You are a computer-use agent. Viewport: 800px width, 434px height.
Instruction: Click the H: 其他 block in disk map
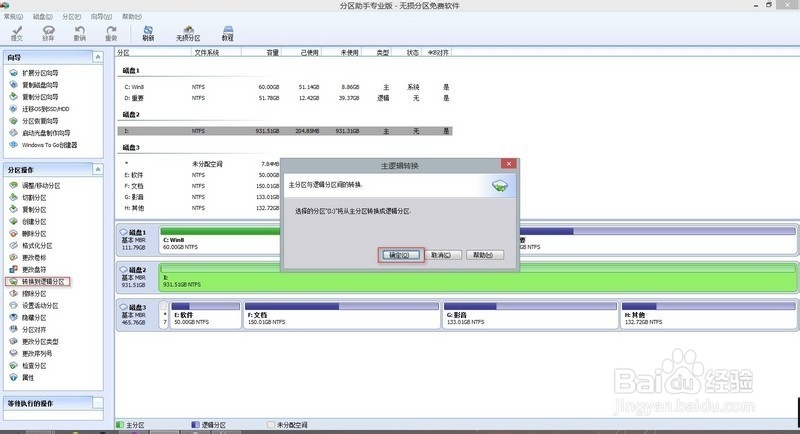[x=708, y=315]
